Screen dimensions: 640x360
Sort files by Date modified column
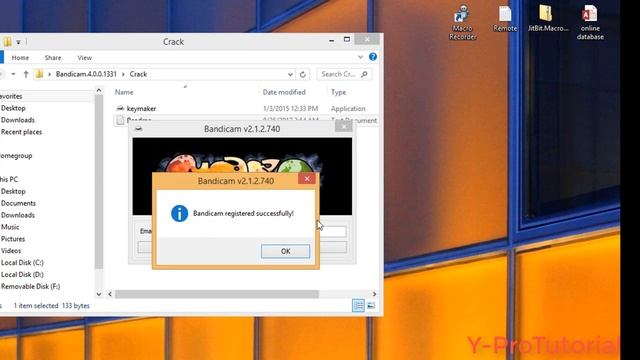pos(284,92)
